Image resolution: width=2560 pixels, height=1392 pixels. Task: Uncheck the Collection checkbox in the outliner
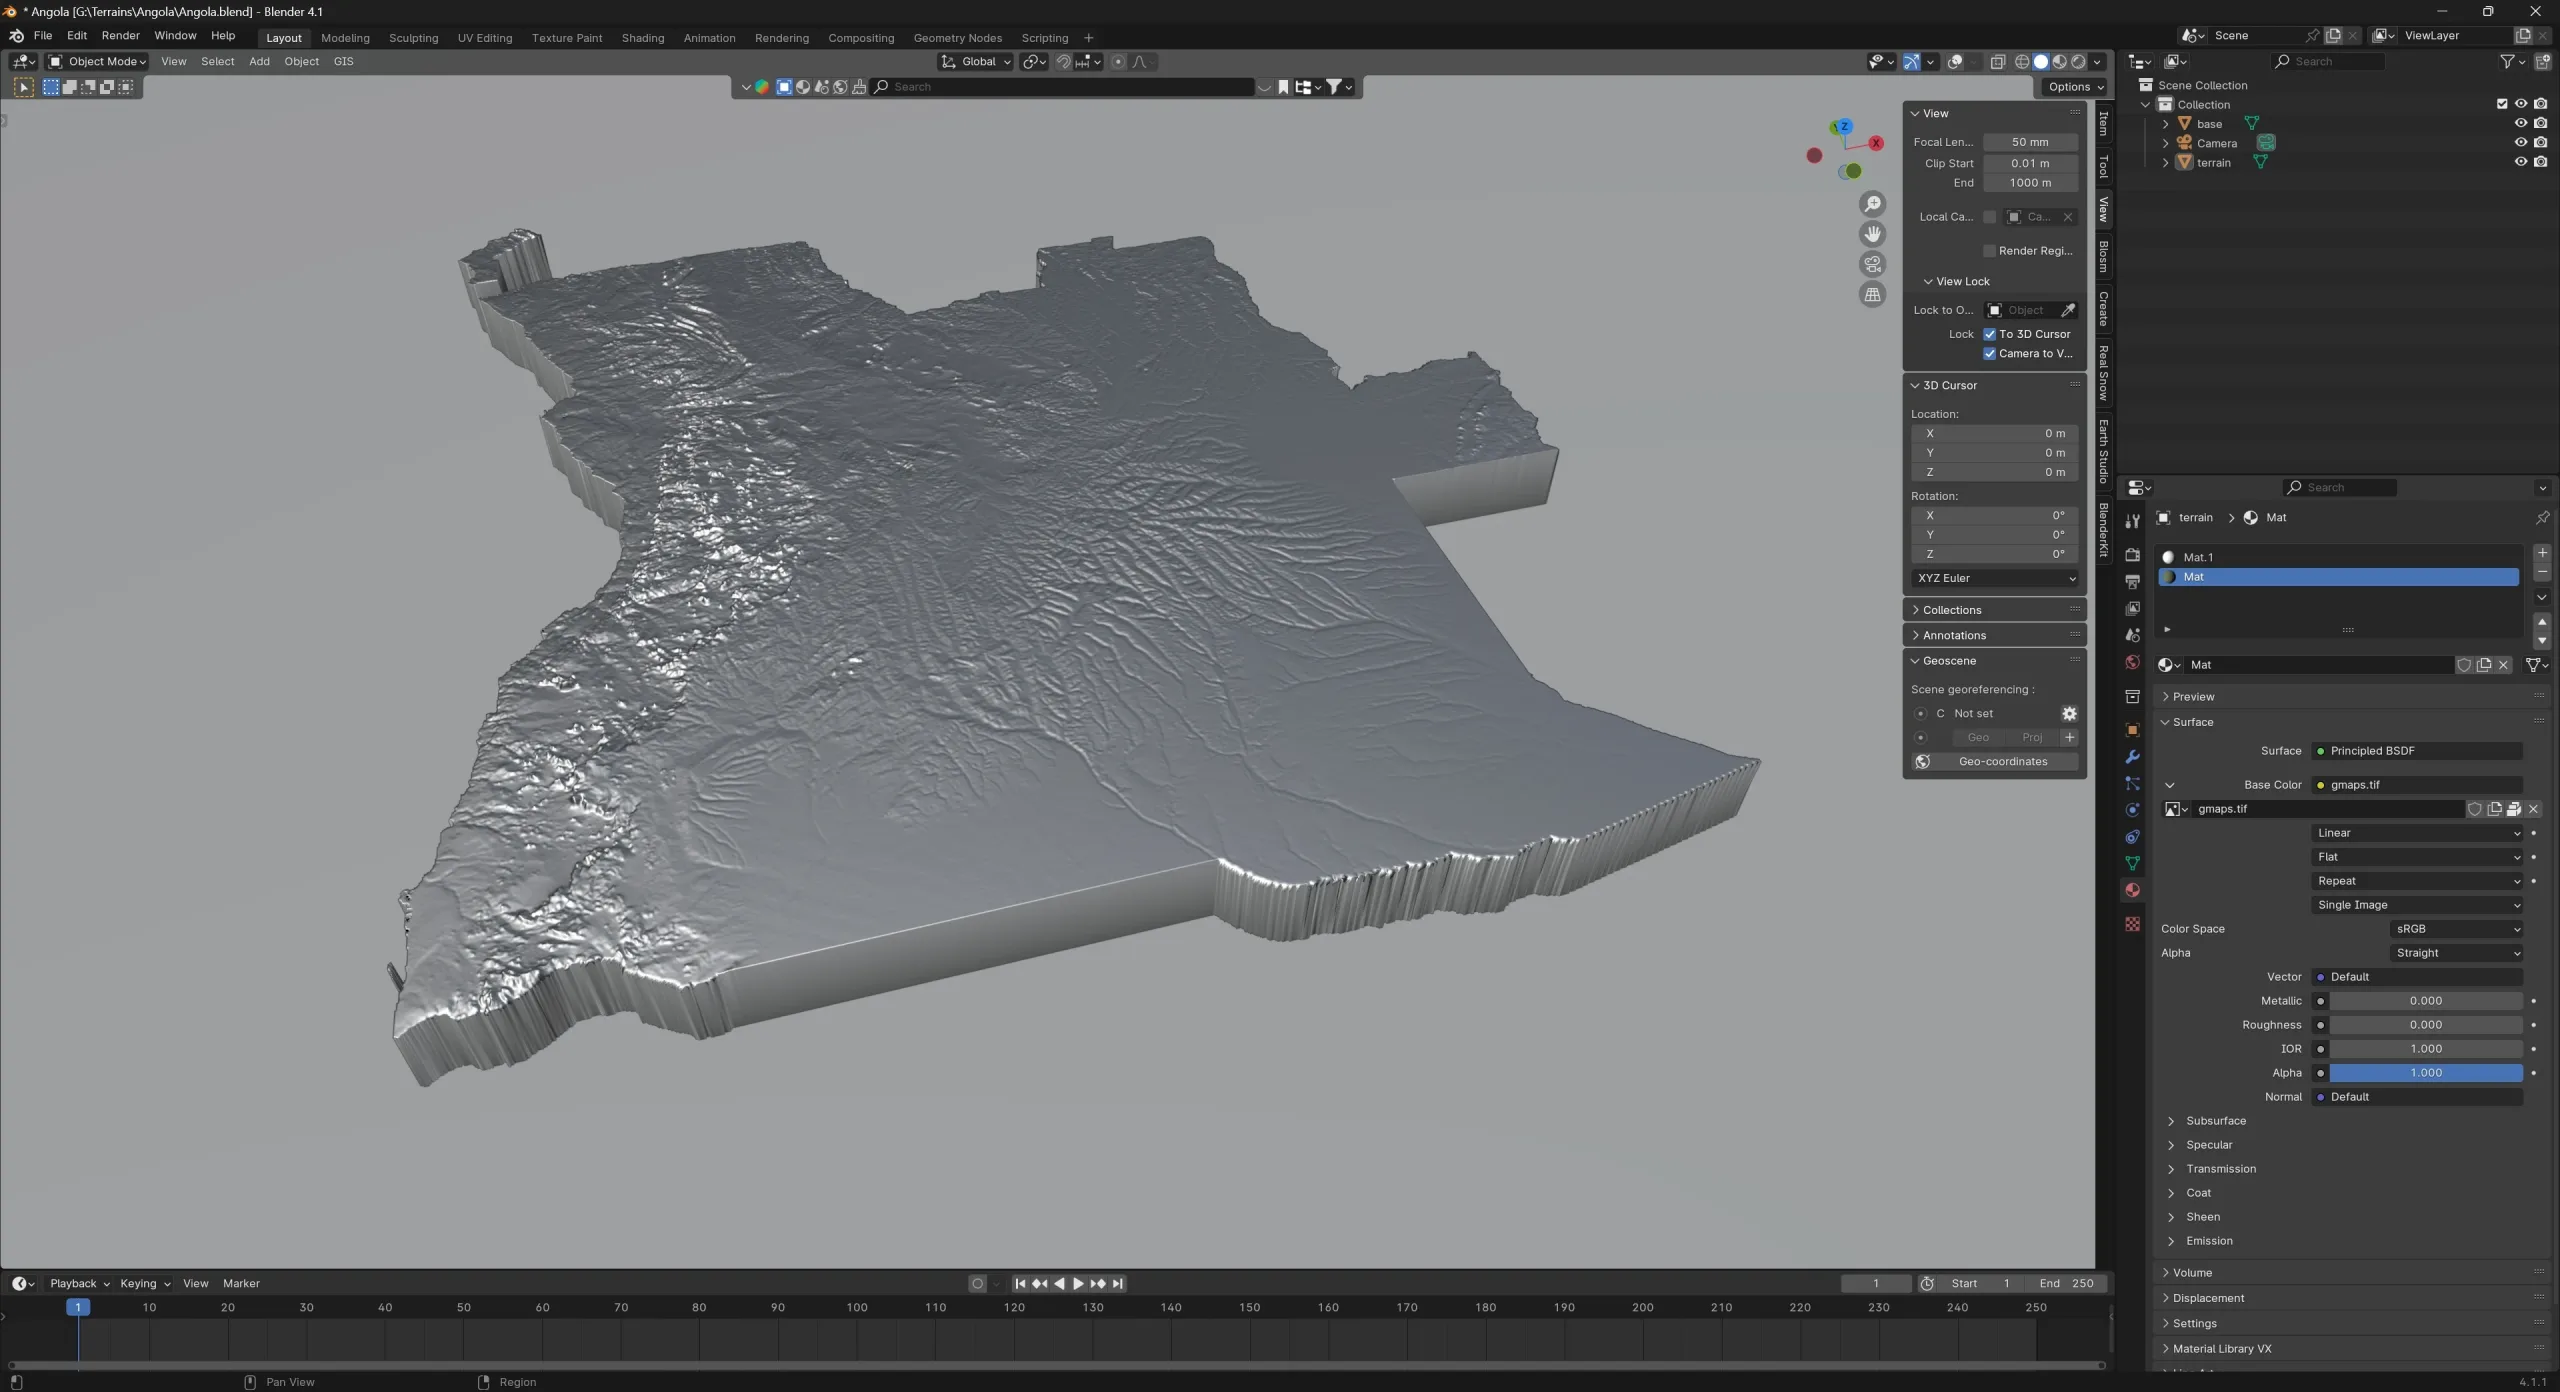click(2503, 103)
